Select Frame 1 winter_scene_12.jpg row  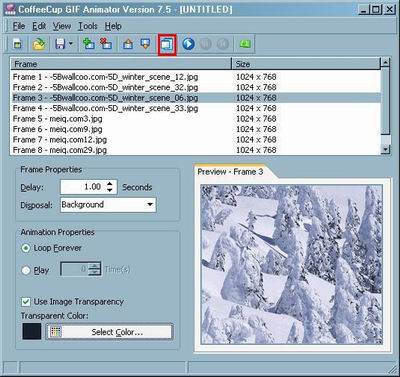(195, 77)
